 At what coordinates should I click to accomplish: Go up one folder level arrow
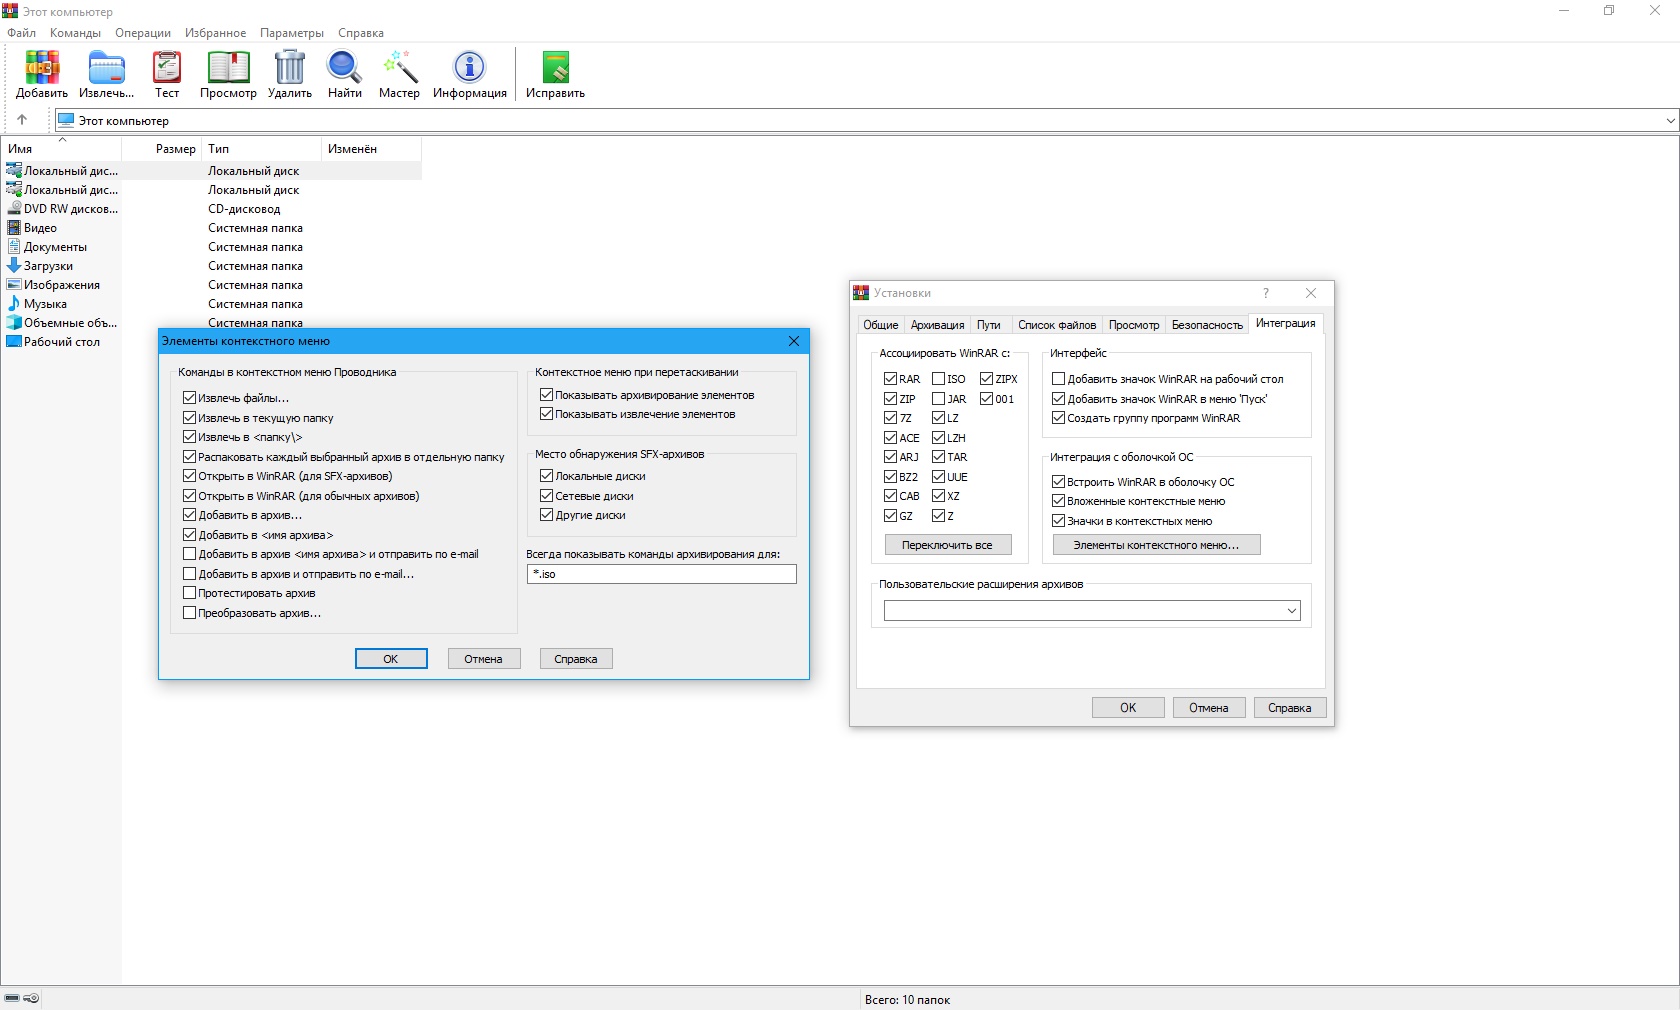(x=22, y=120)
